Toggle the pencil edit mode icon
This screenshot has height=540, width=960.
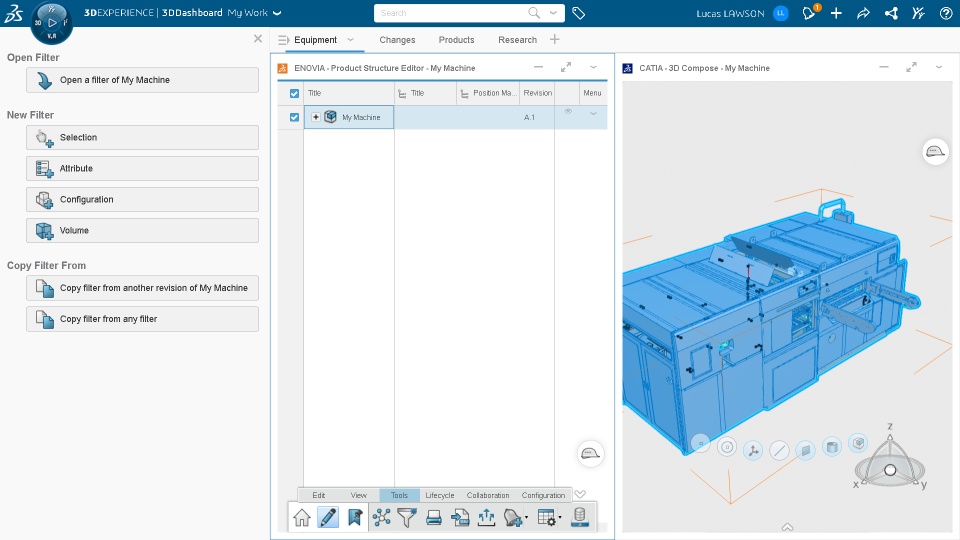tap(328, 517)
